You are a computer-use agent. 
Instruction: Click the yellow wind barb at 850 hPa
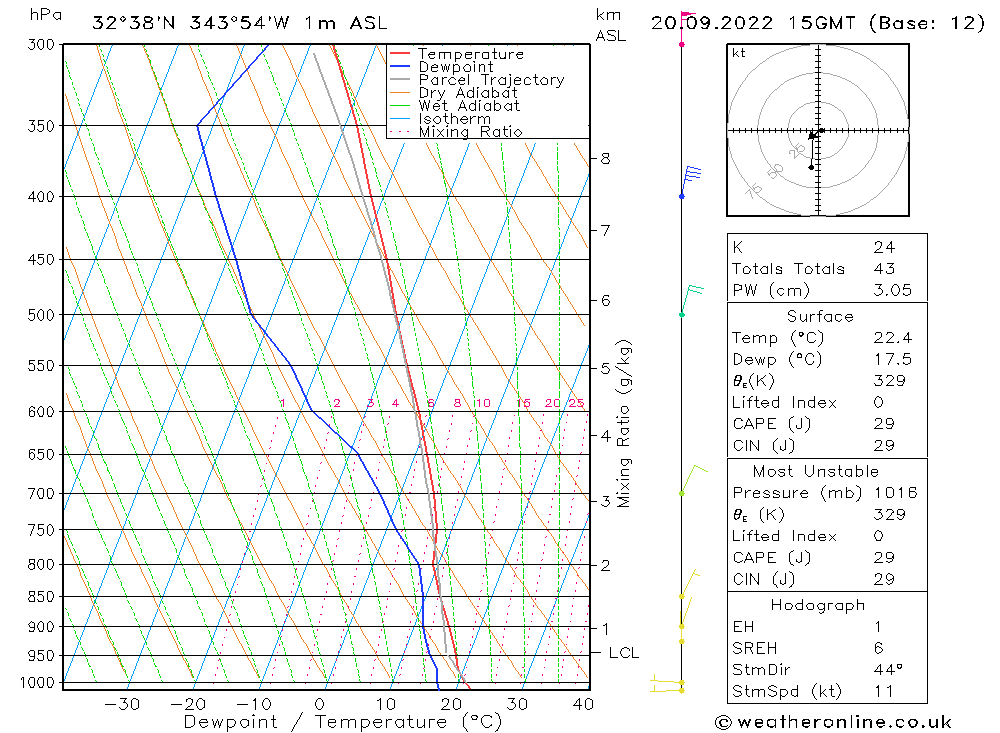point(689,583)
